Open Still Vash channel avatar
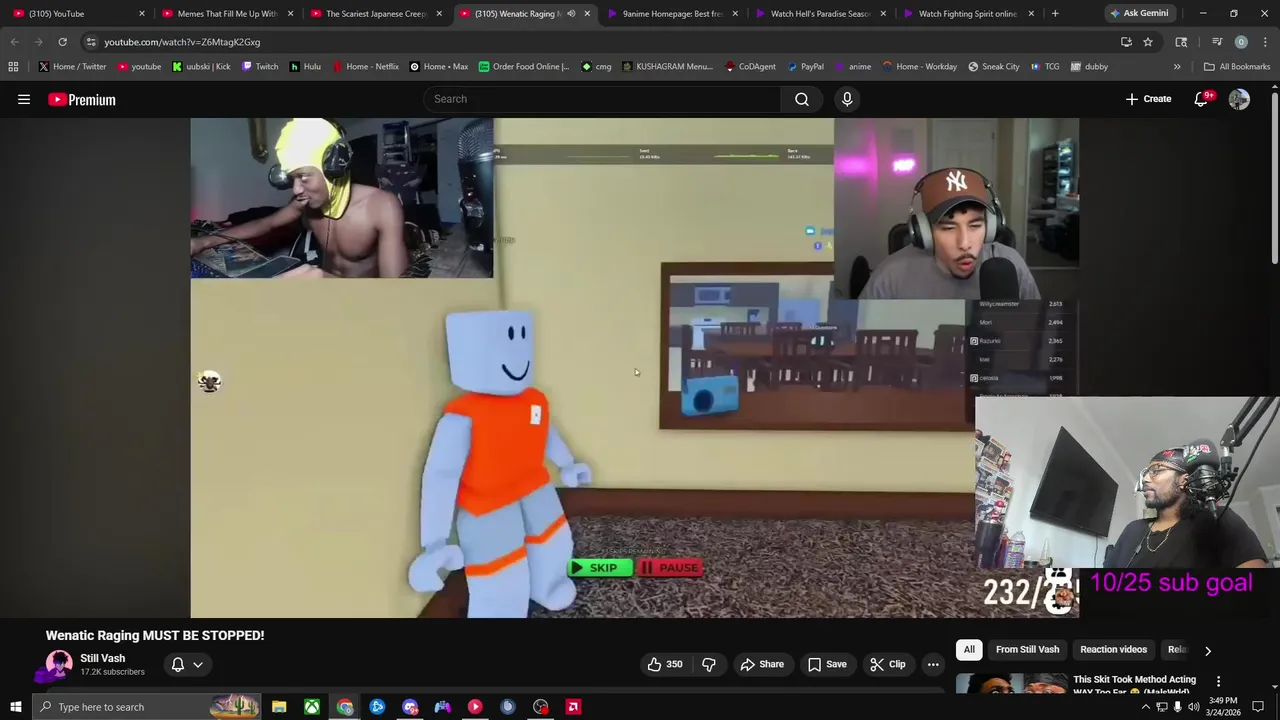 59,665
